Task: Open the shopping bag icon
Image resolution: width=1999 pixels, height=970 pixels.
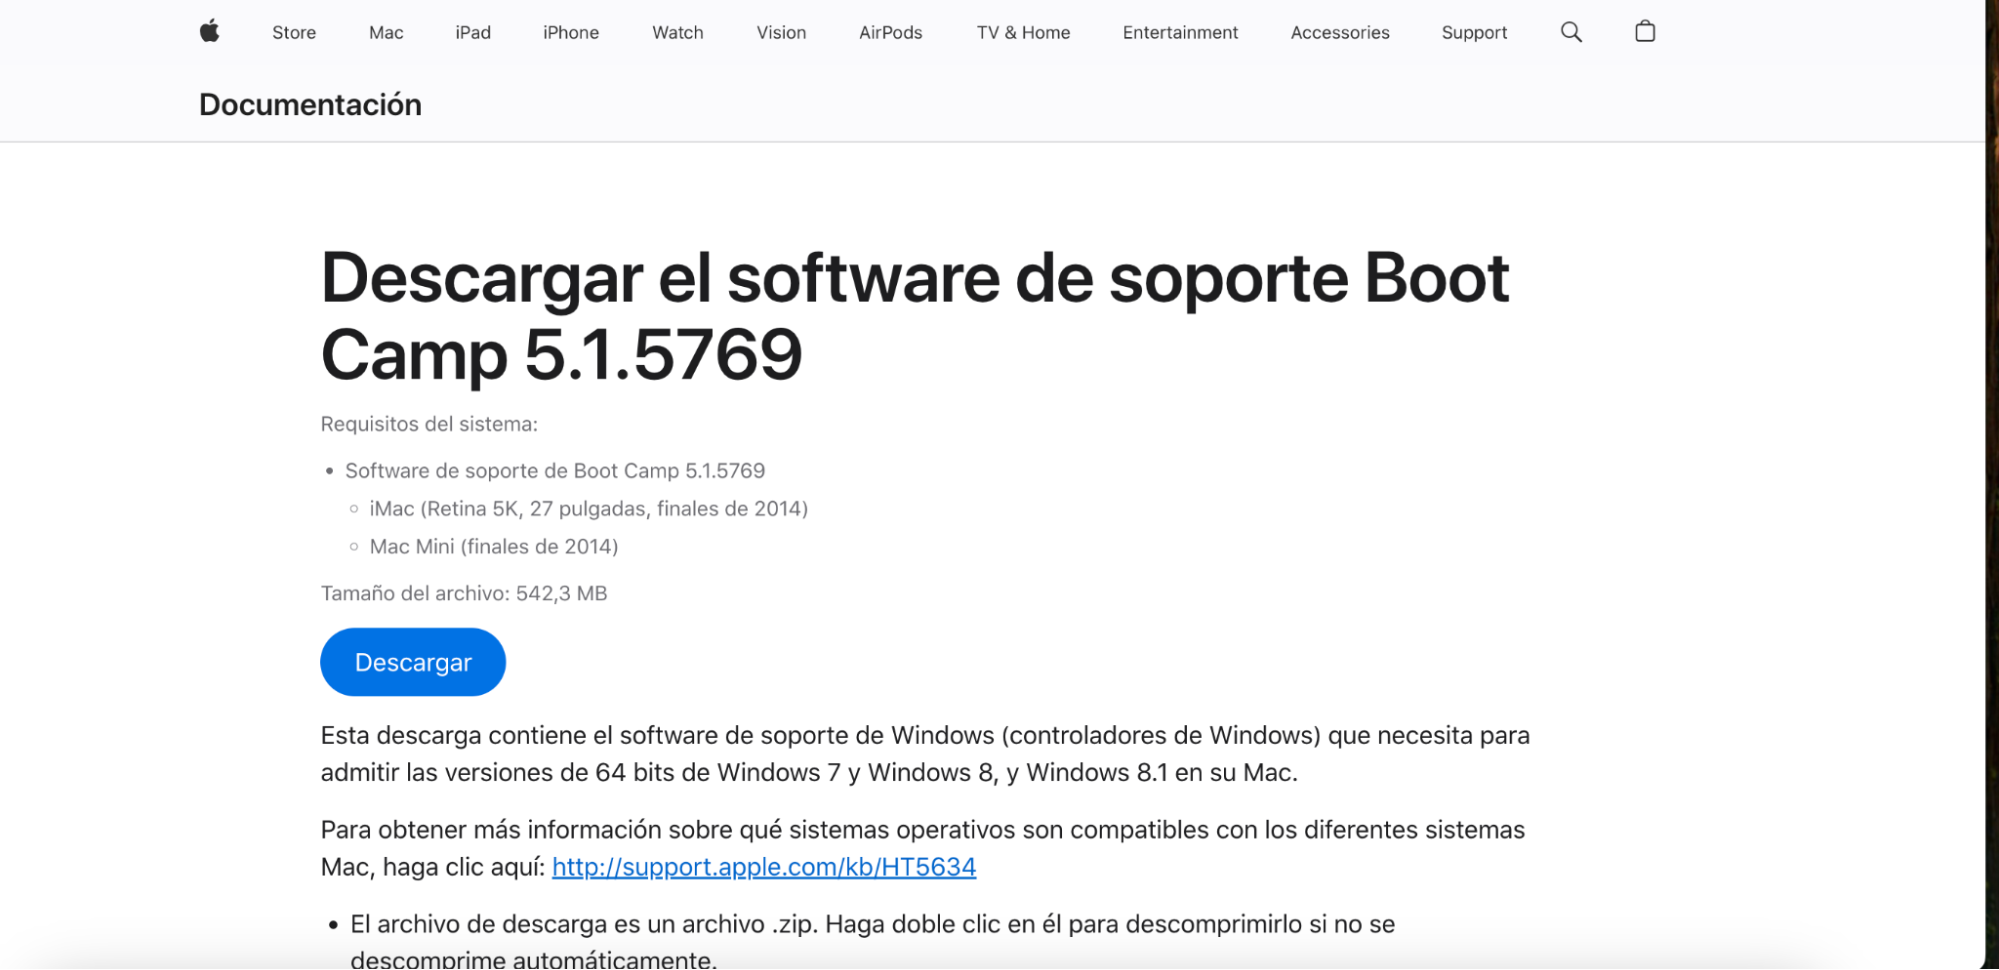Action: (x=1644, y=31)
